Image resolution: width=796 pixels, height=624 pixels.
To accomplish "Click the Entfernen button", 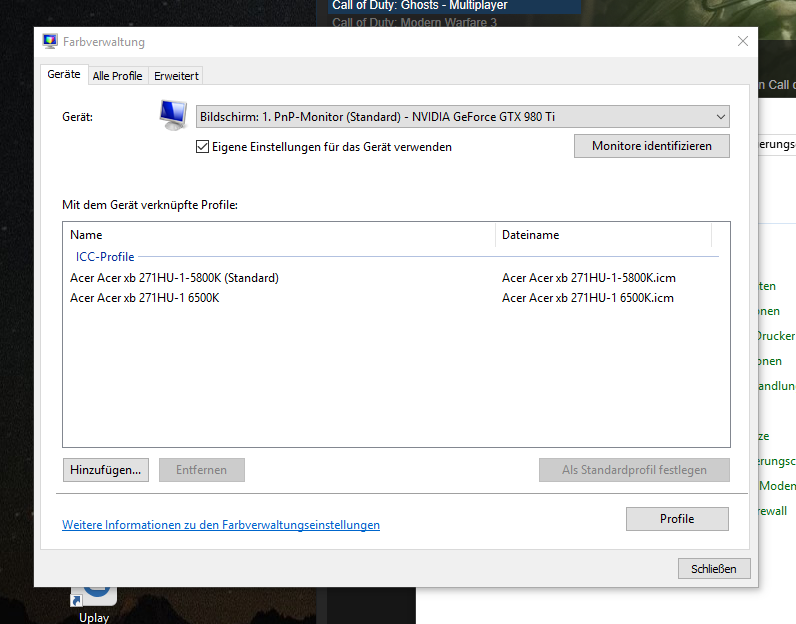I will tap(202, 470).
